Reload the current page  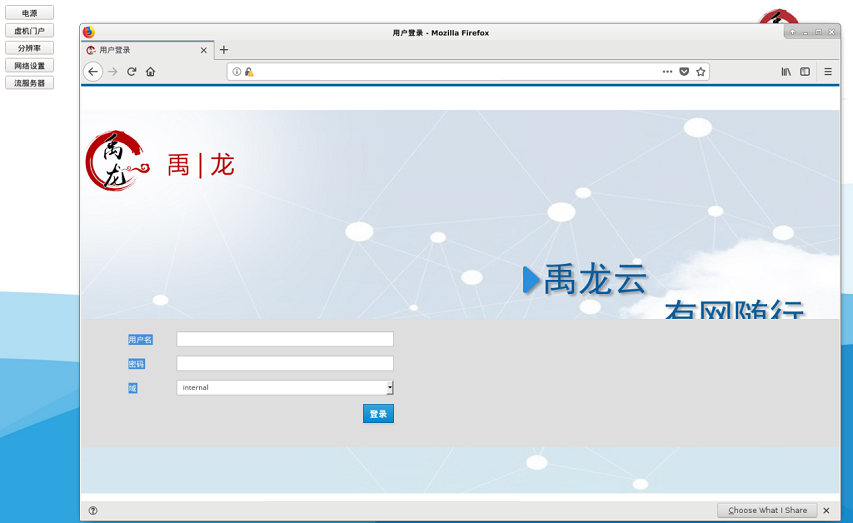132,72
